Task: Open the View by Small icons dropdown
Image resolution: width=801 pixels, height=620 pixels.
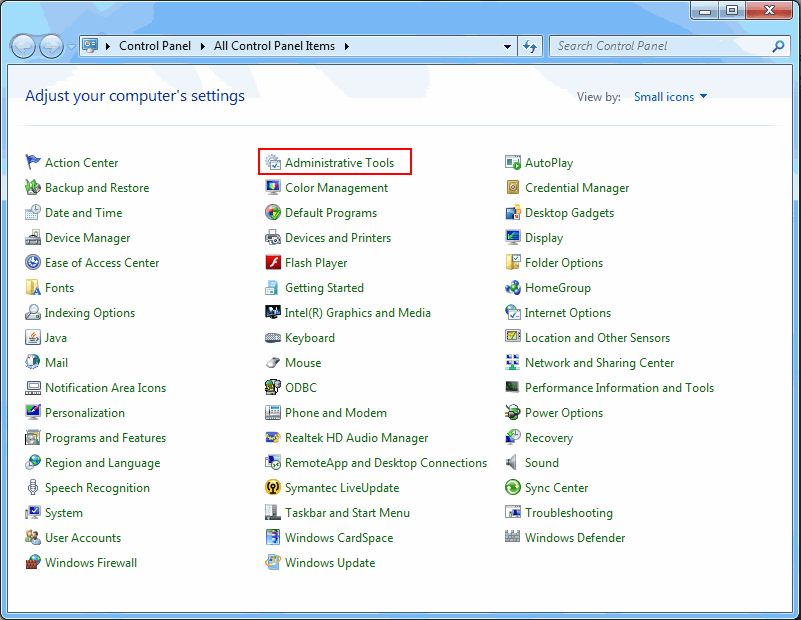Action: click(x=670, y=97)
